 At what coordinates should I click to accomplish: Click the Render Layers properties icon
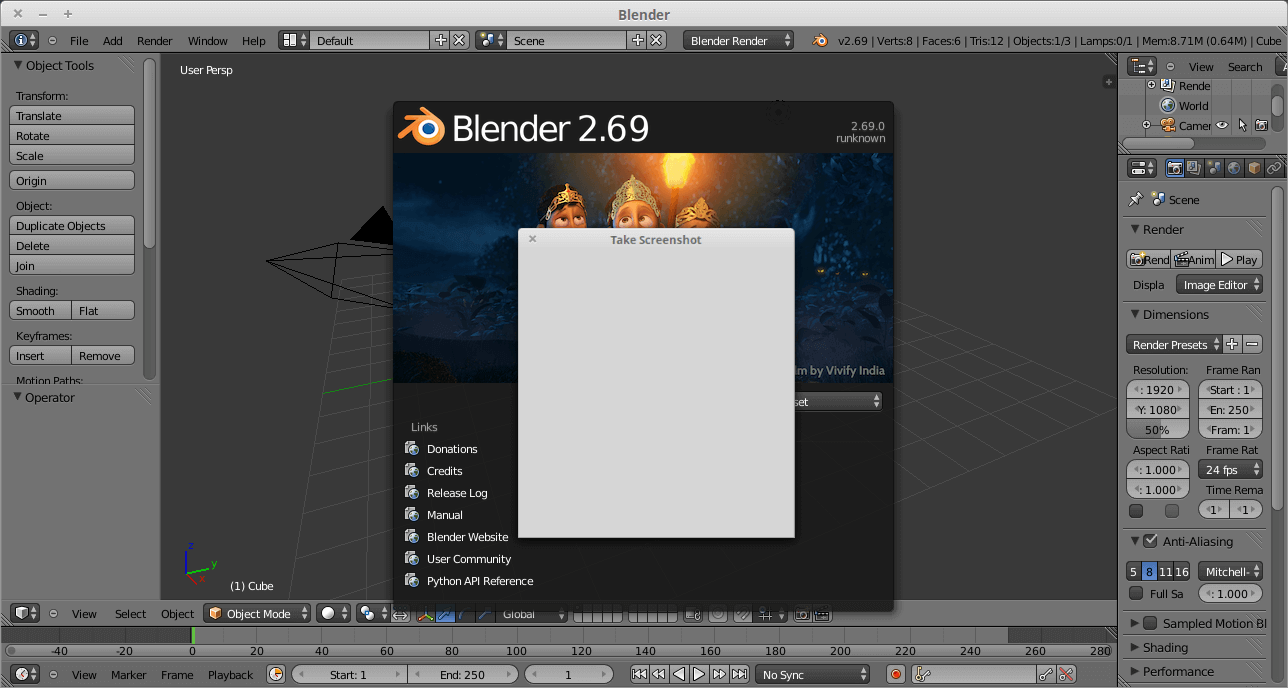click(x=1194, y=168)
